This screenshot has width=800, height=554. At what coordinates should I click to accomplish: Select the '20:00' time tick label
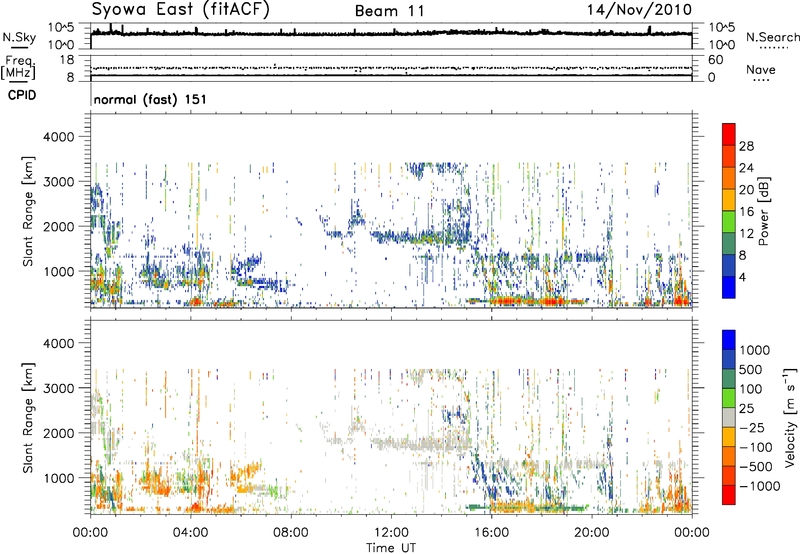click(592, 533)
